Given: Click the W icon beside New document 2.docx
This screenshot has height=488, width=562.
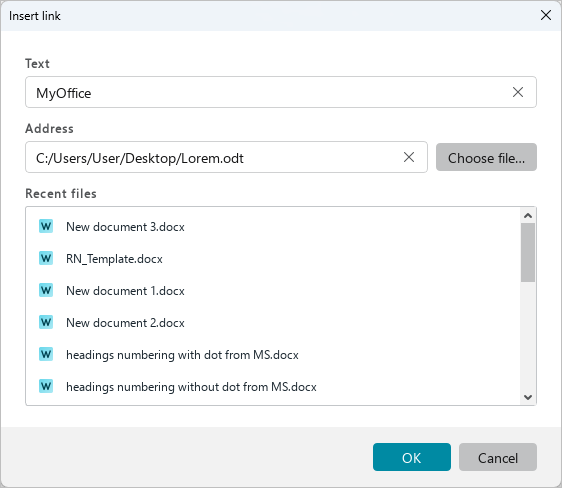Looking at the screenshot, I should [46, 322].
